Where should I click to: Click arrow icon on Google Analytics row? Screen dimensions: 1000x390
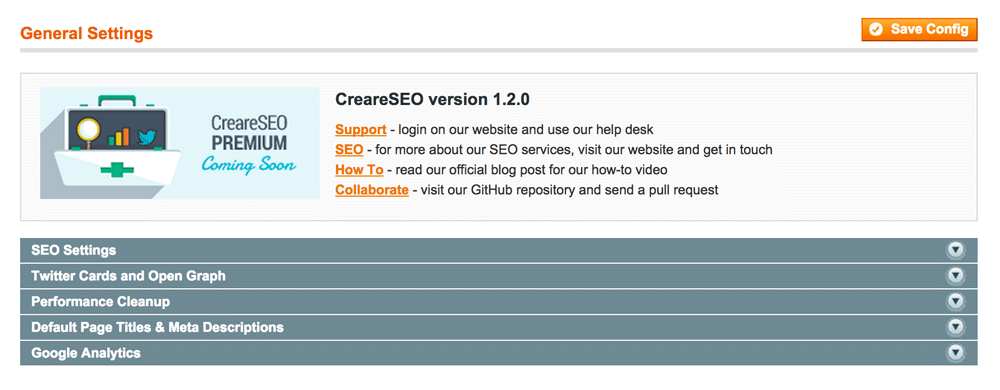955,352
